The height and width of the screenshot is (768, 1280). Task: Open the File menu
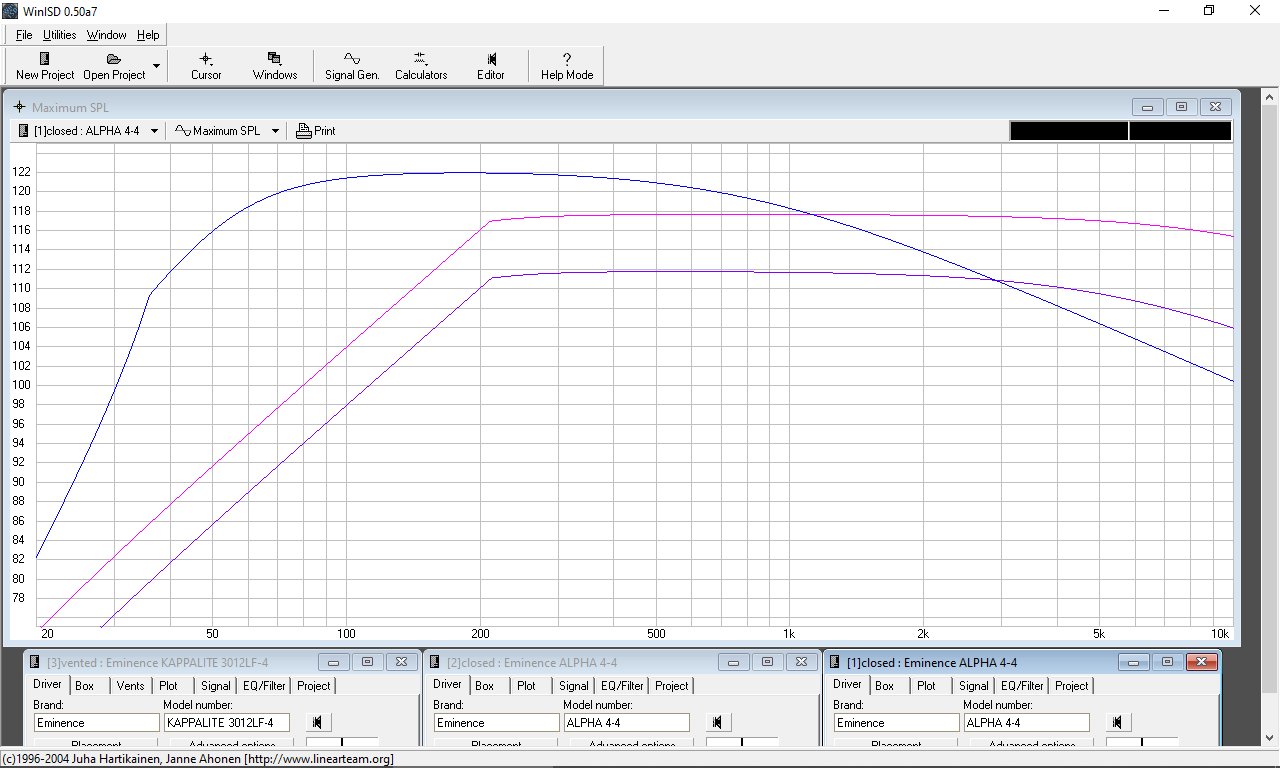24,35
